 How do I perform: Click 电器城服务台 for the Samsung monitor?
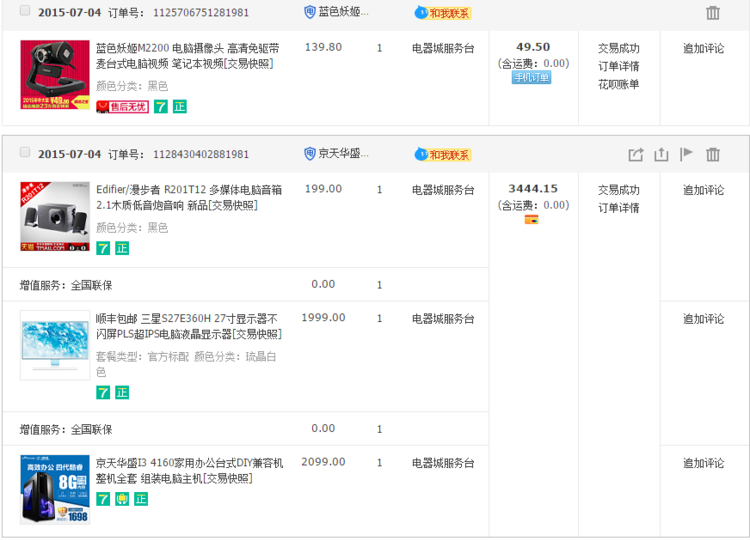443,319
